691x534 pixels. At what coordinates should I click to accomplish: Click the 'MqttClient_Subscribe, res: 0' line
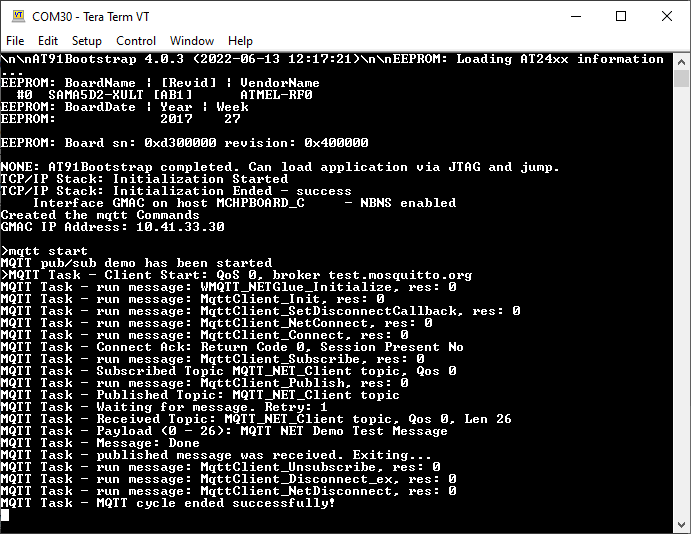(x=213, y=359)
